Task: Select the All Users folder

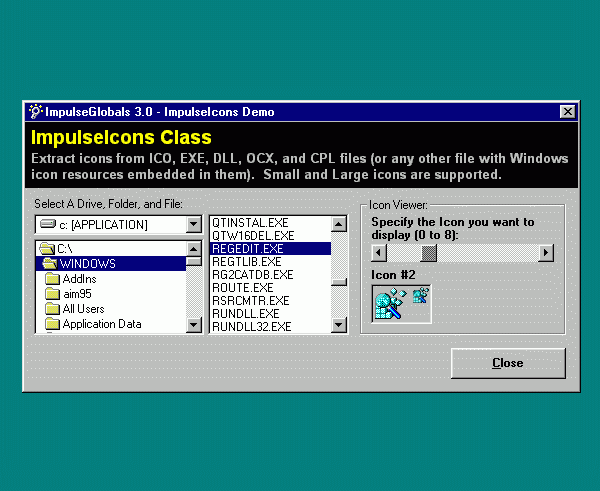Action: pos(111,309)
